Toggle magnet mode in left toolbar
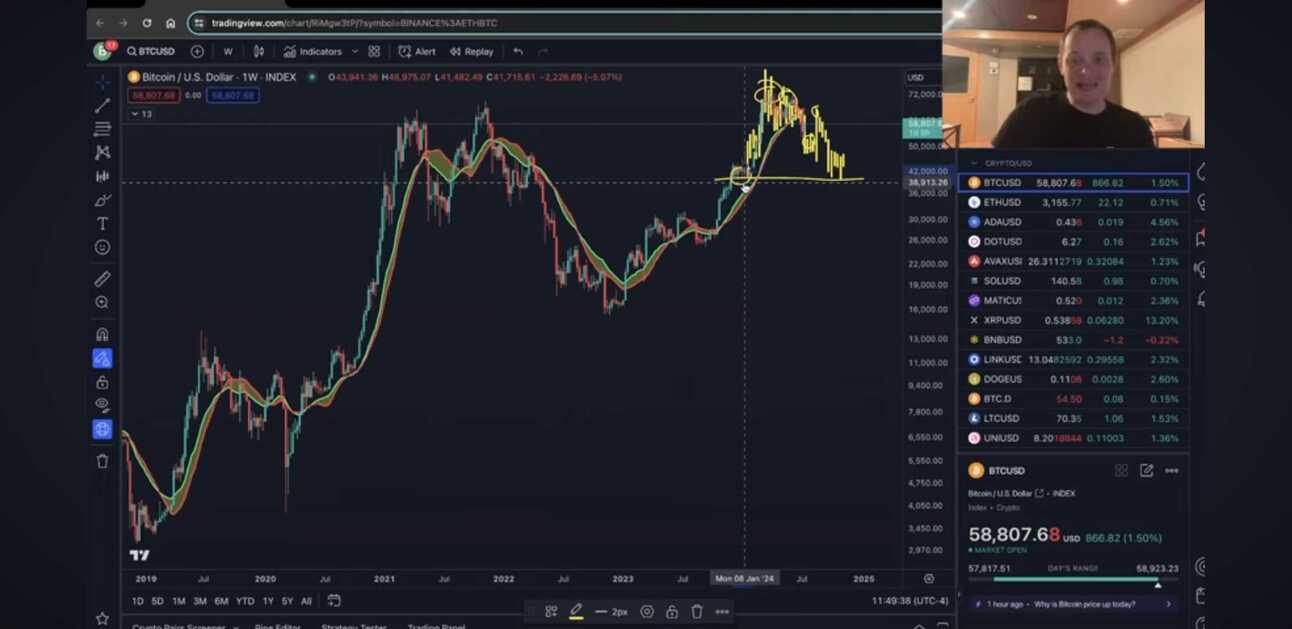The height and width of the screenshot is (629, 1292). (x=102, y=334)
